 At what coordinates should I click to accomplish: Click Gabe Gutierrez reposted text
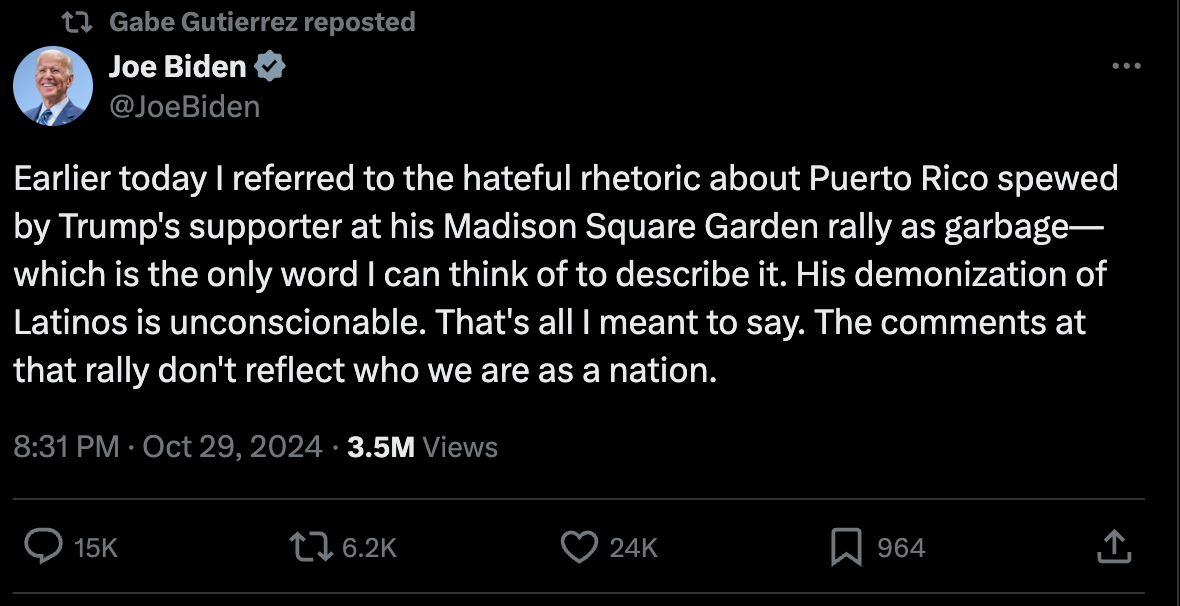click(x=264, y=20)
